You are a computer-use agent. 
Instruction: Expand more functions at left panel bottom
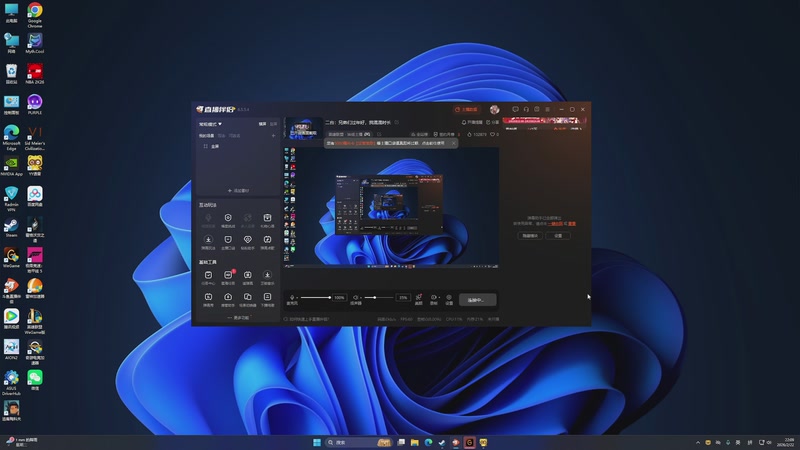click(x=238, y=317)
